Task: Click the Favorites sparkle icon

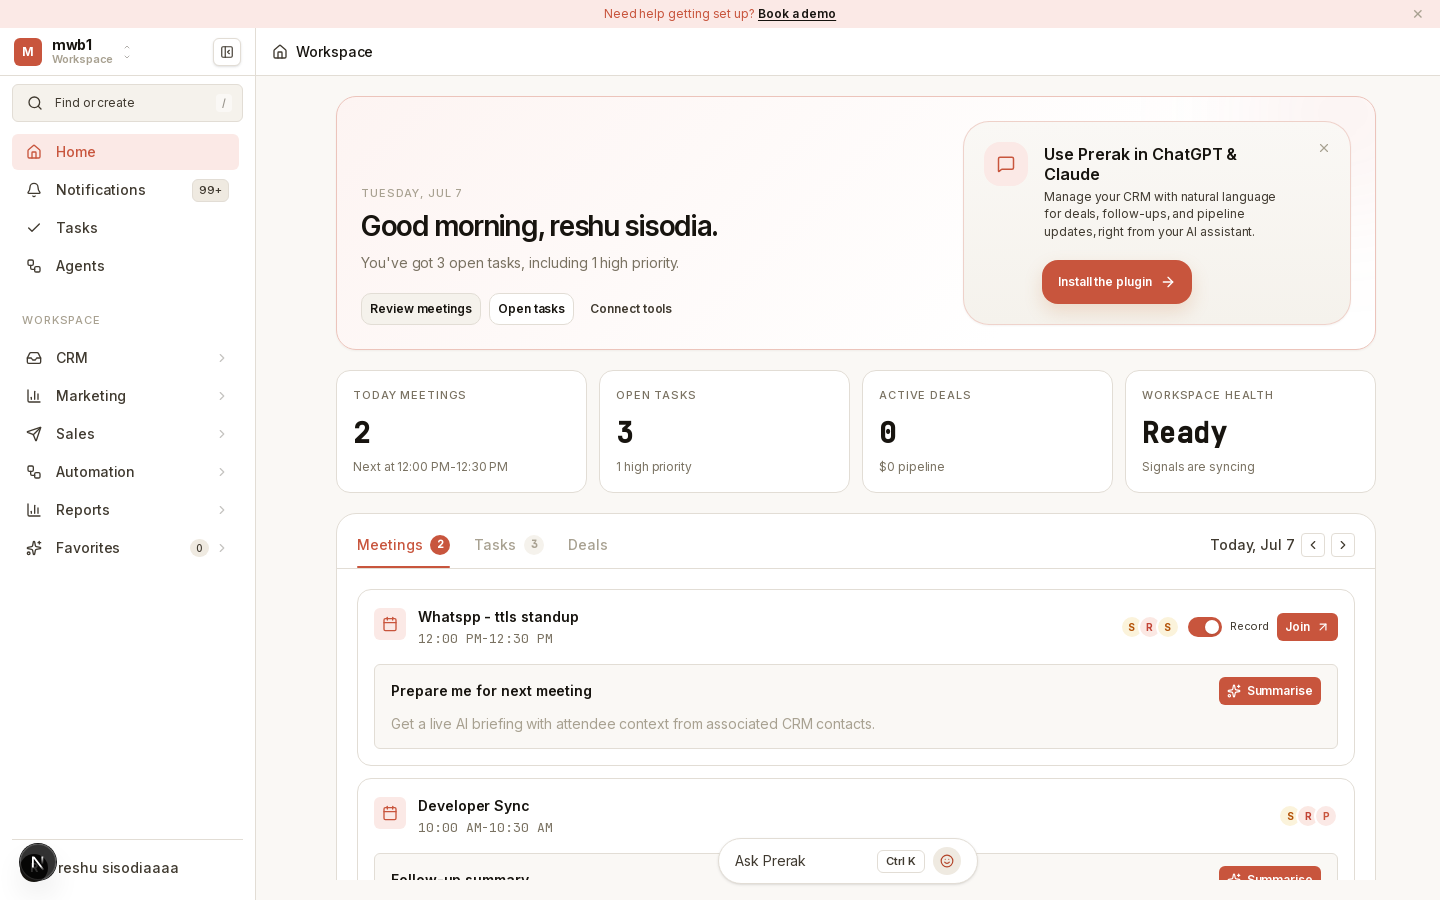Action: 34,548
